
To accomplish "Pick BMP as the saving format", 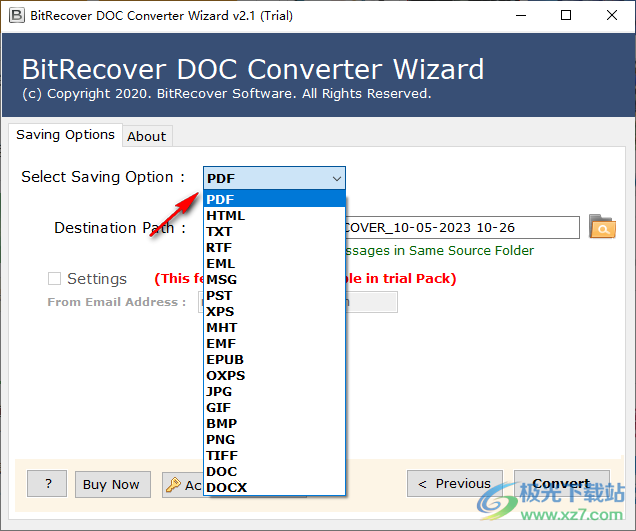I will coord(275,424).
